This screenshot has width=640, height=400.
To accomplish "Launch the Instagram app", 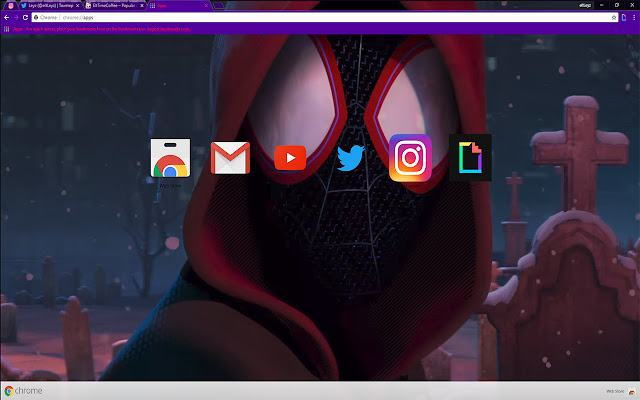I will (x=410, y=158).
